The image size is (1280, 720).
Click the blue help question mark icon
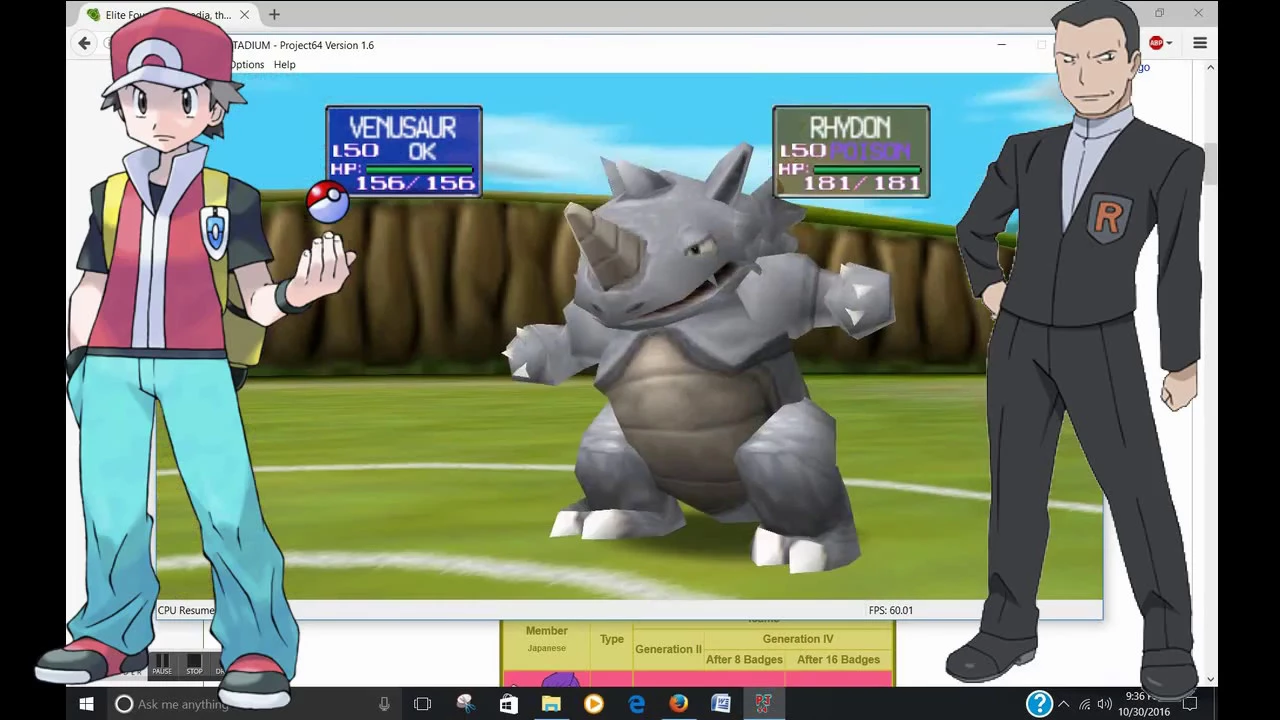tap(1039, 704)
